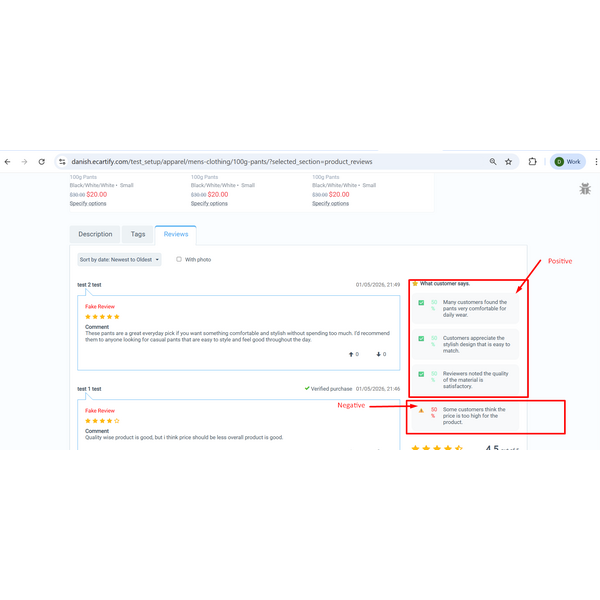Screen dimensions: 600x600
Task: Click the bug icon at right edge
Action: pyautogui.click(x=585, y=188)
